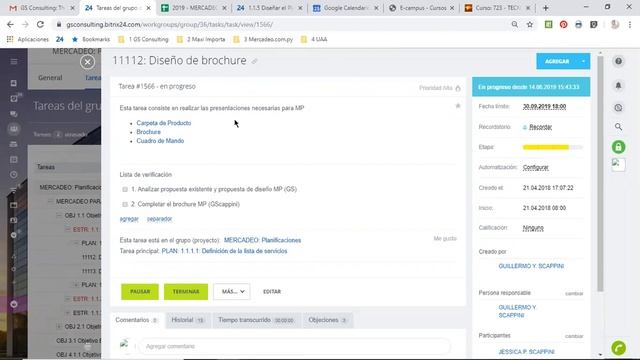Click the Ninguno rating link
The image size is (640, 360).
click(533, 228)
